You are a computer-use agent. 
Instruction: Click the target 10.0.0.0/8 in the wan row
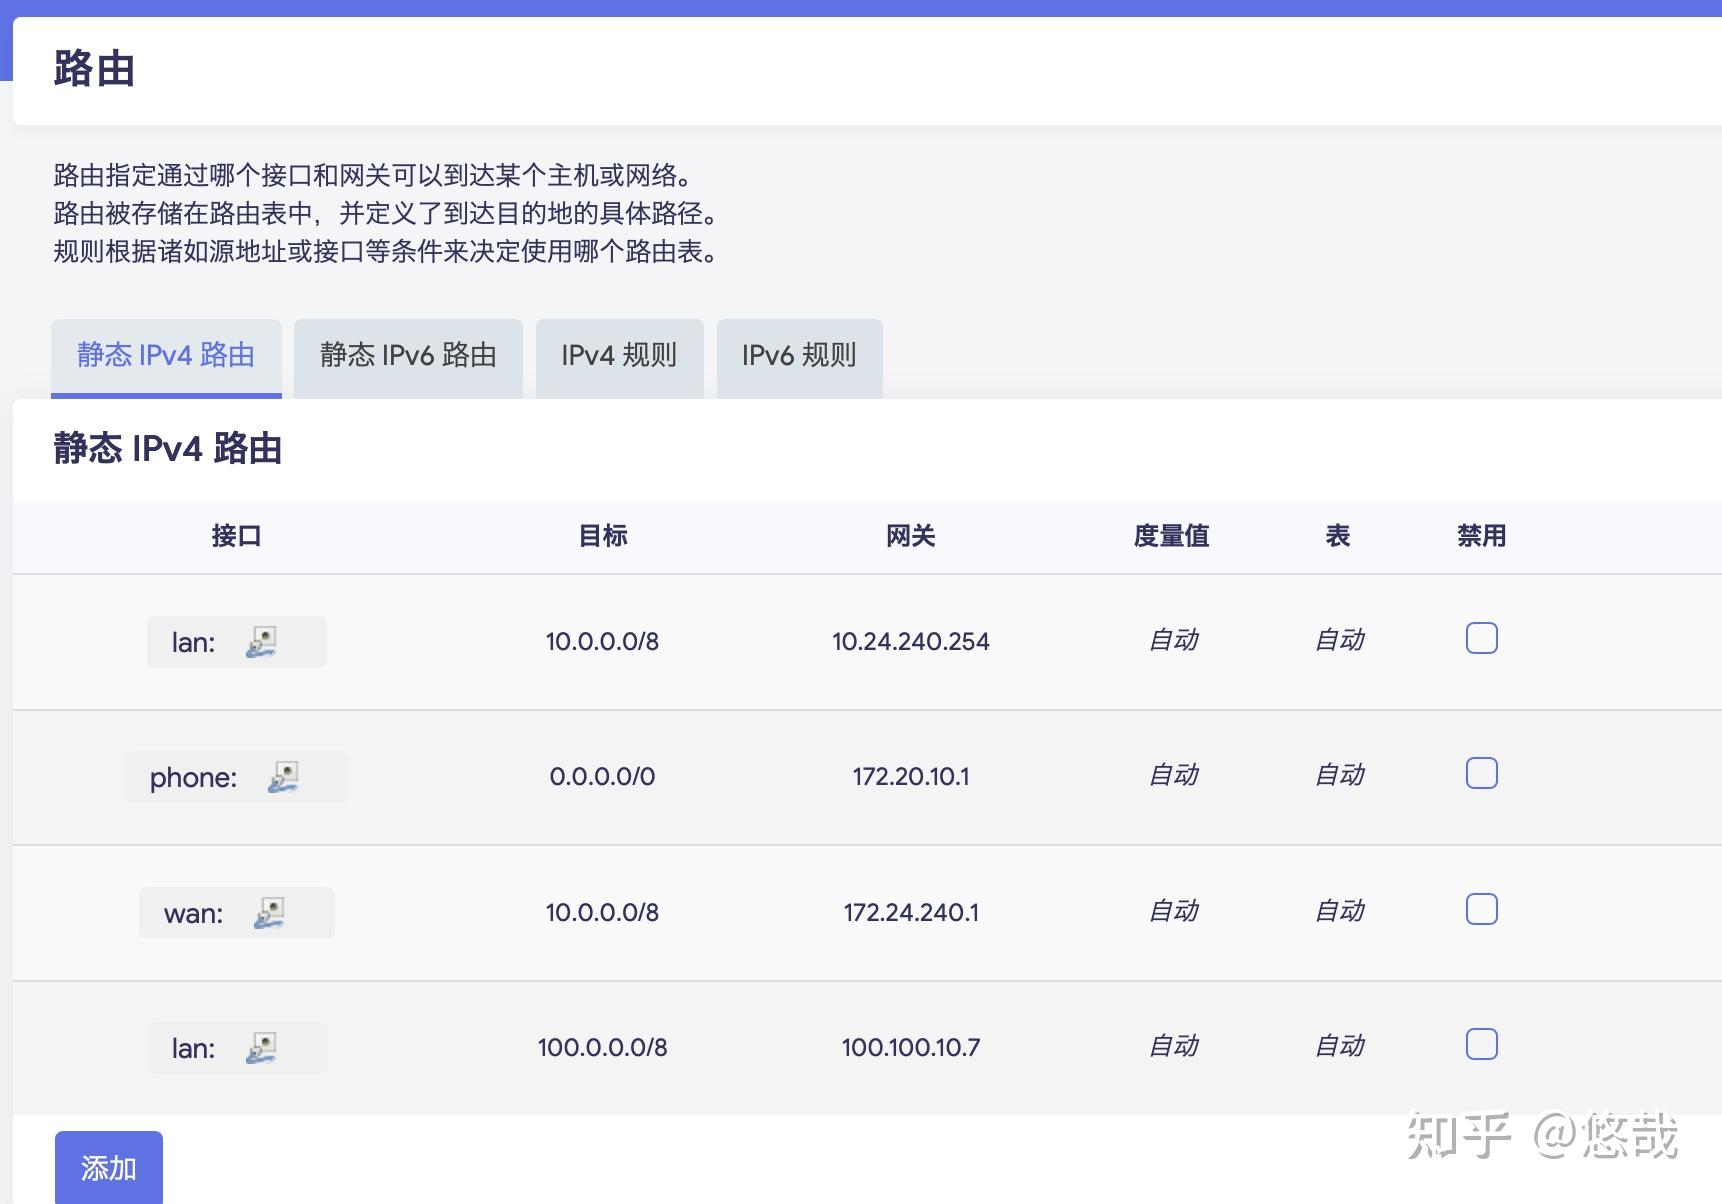[x=602, y=911]
